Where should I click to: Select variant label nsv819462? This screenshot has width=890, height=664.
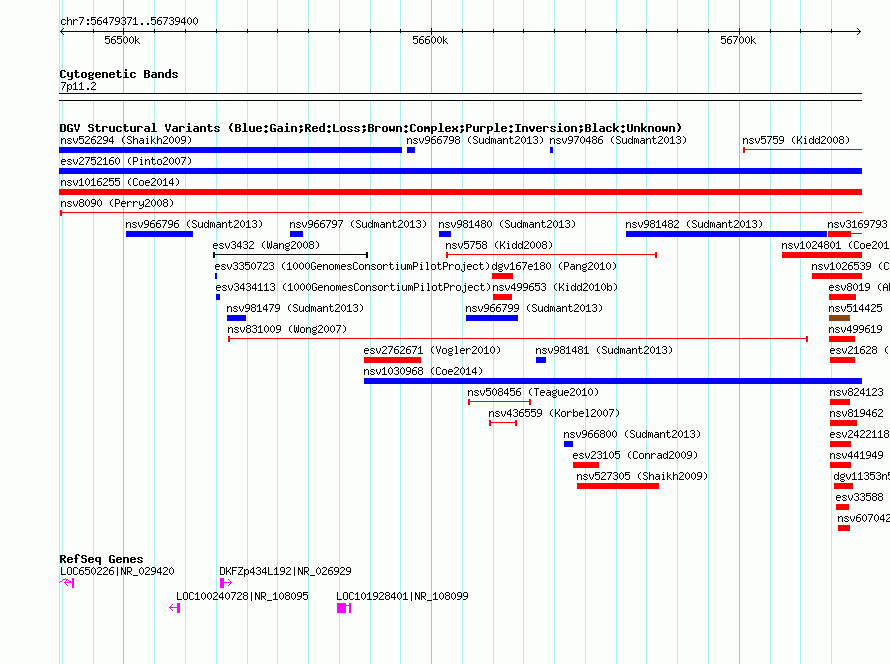pos(857,413)
